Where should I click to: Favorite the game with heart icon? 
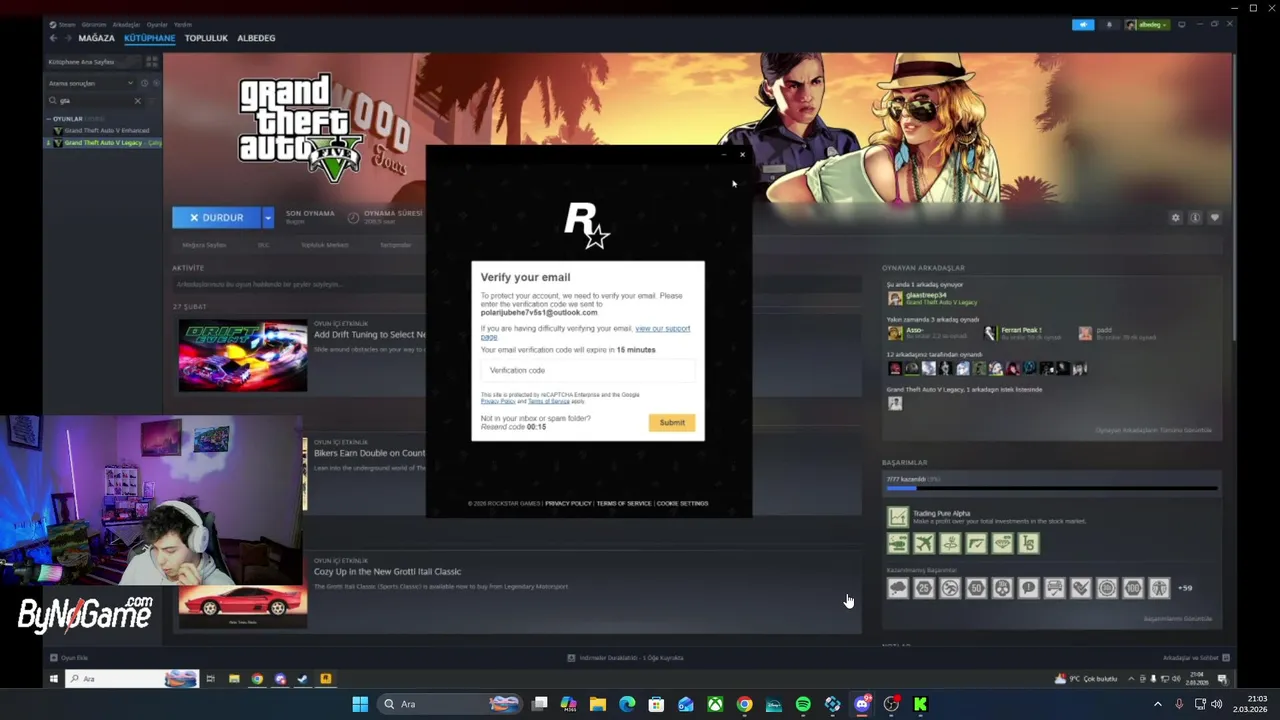click(x=1215, y=217)
